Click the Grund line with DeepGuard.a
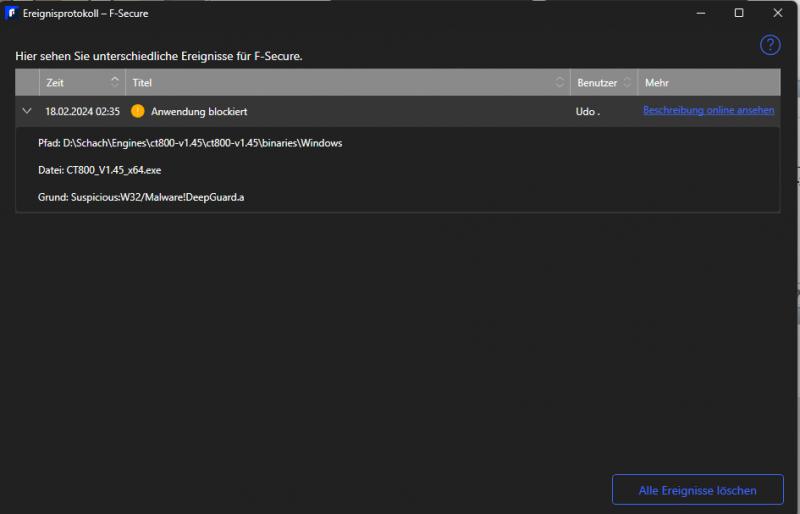Image resolution: width=800 pixels, height=514 pixels. click(141, 197)
